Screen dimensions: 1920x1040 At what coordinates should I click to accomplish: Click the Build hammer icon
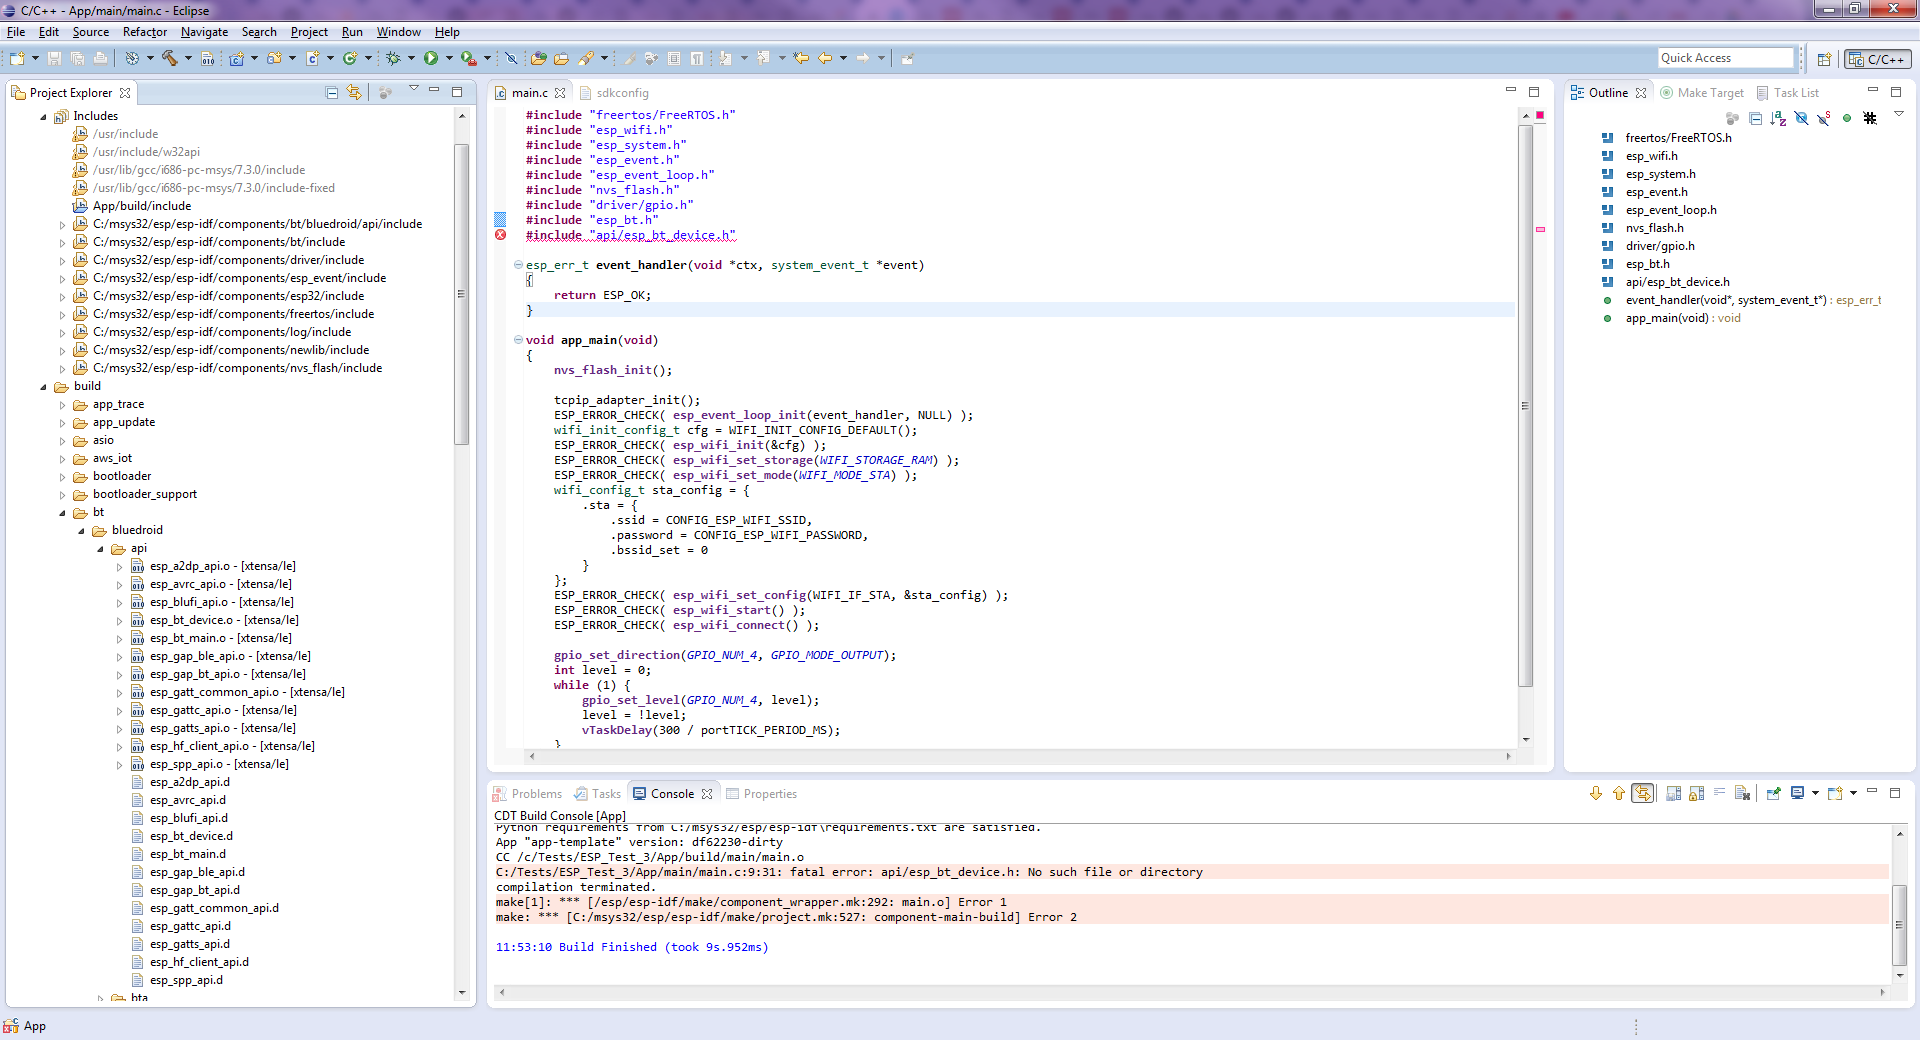click(170, 58)
